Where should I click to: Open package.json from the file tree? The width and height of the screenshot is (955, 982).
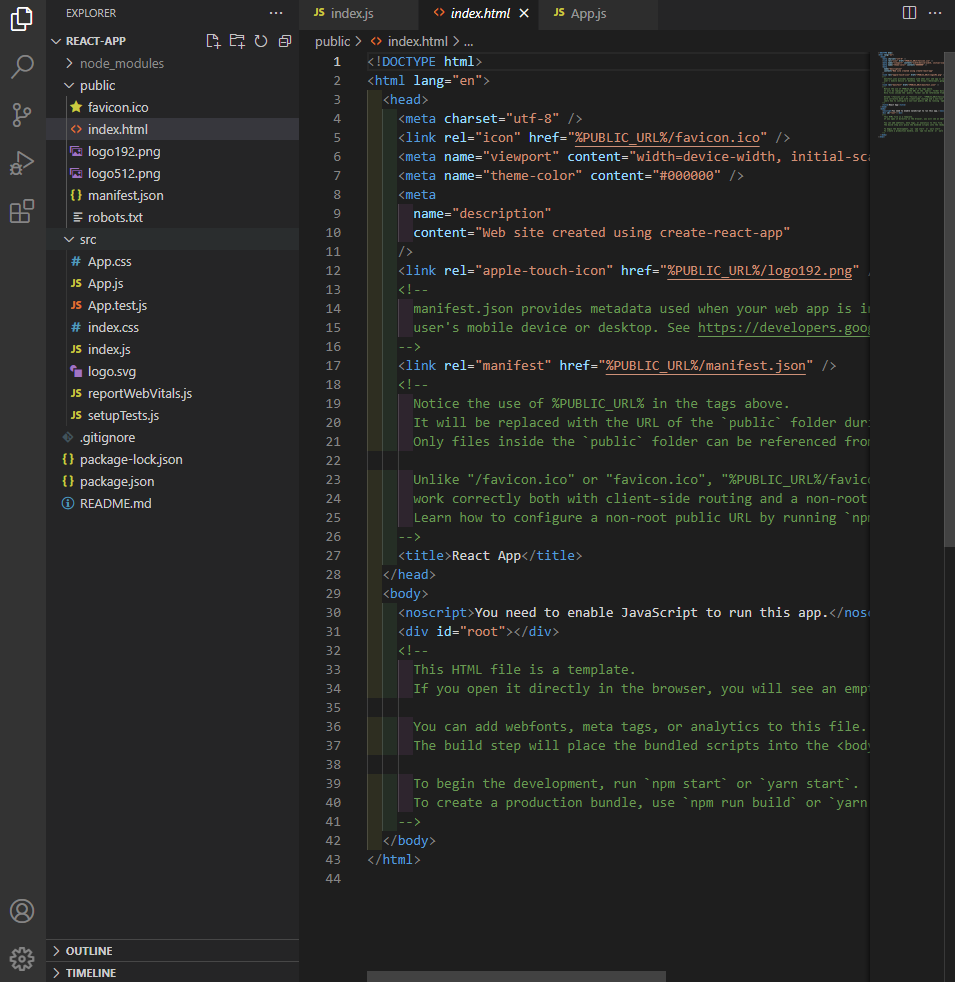[117, 481]
